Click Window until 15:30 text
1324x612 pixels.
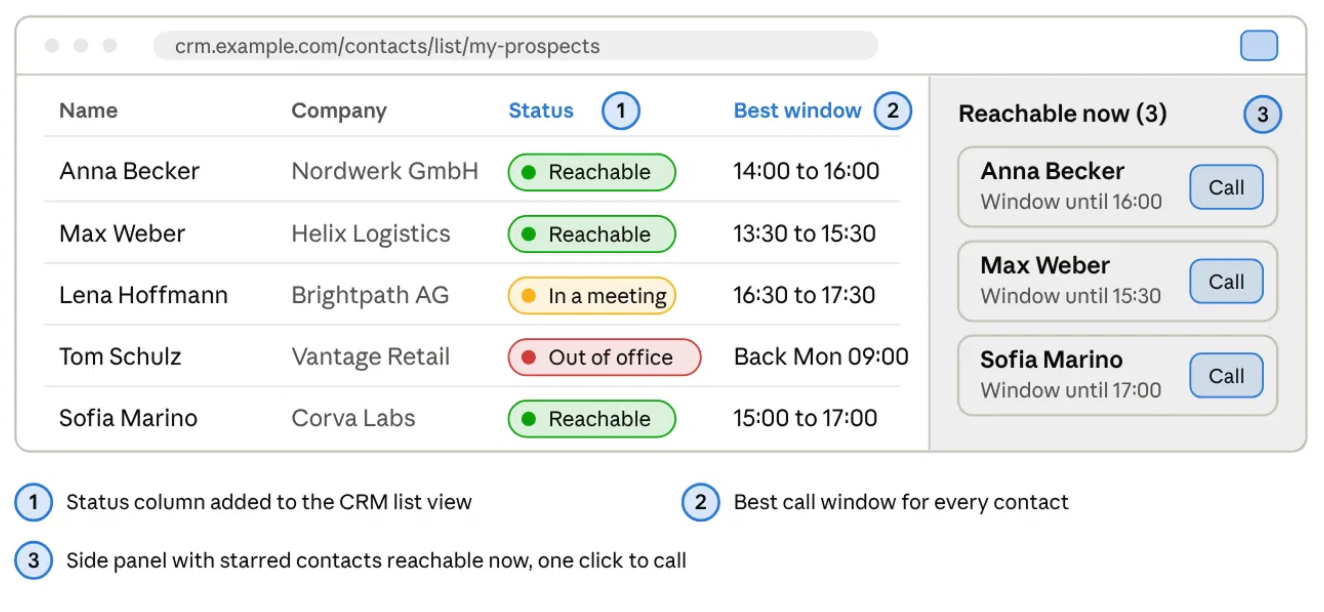tap(1070, 296)
